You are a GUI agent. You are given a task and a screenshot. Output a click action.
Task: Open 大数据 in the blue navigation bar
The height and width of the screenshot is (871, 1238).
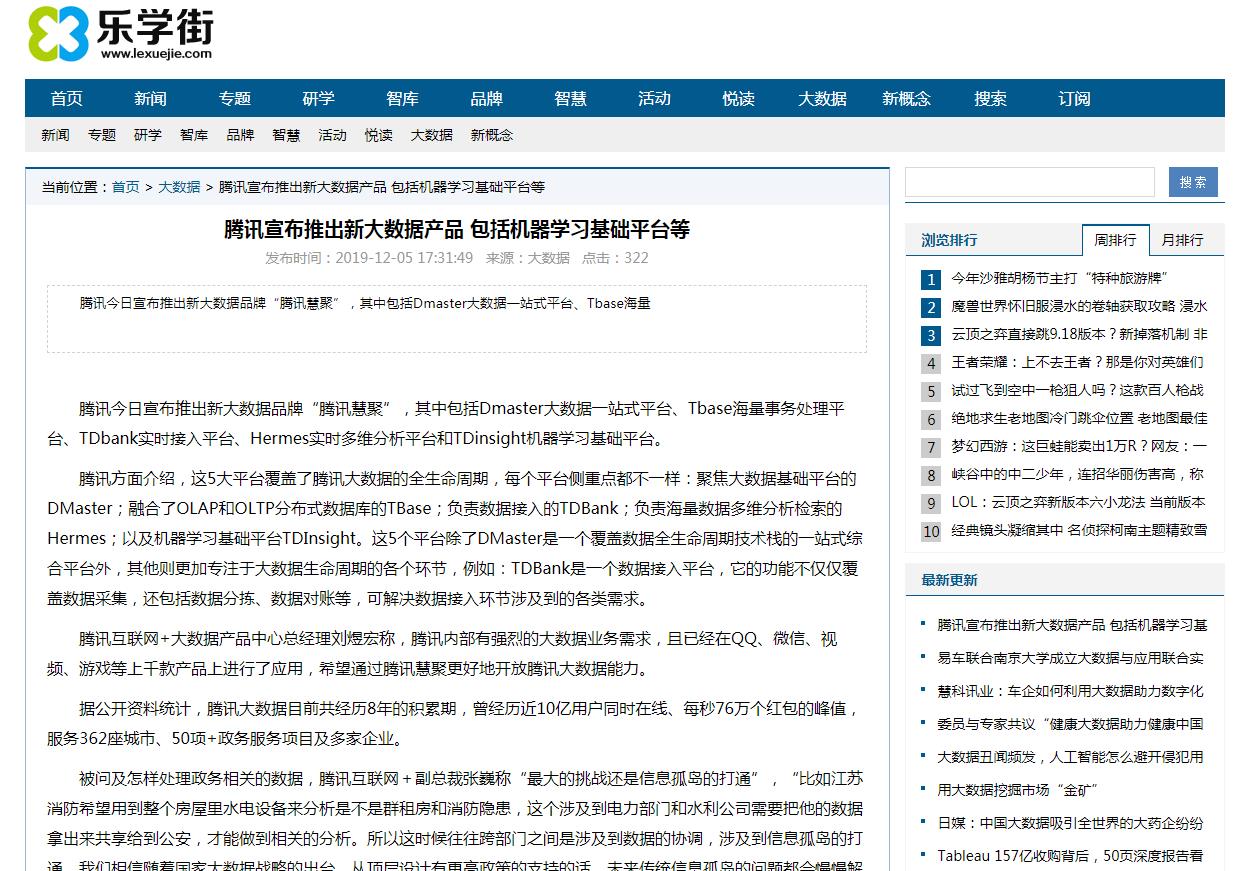coord(823,99)
